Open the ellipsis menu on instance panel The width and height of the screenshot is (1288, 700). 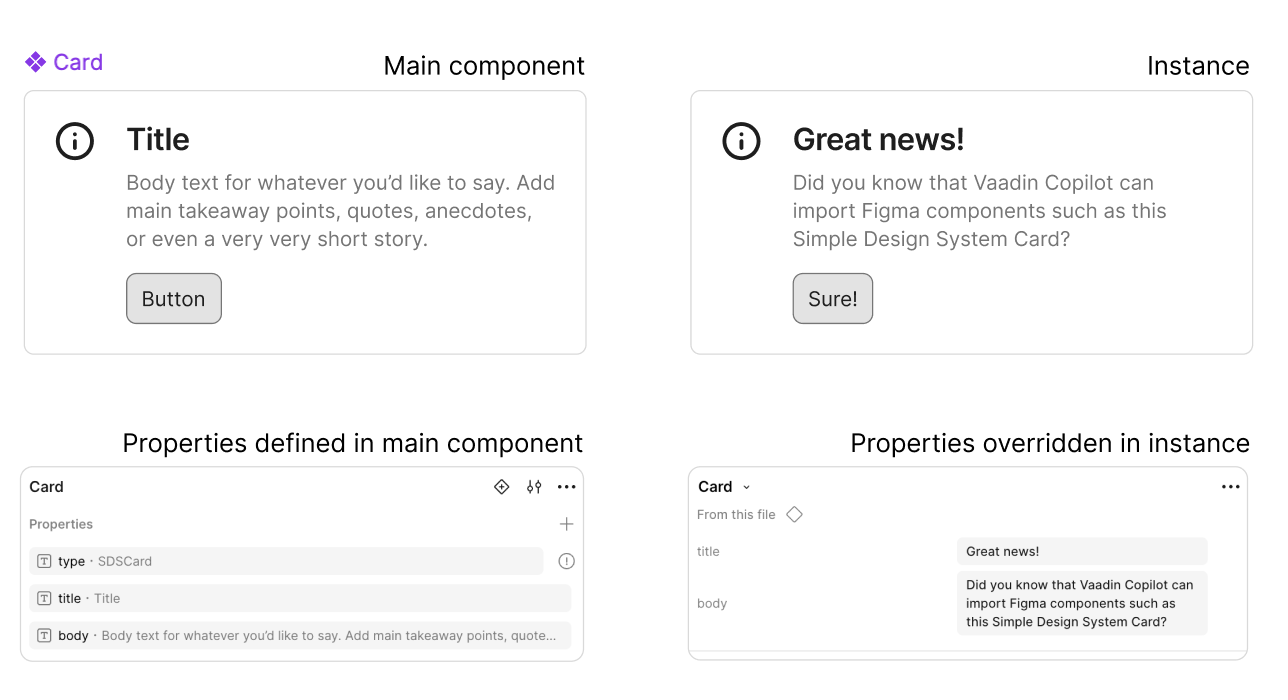tap(1230, 487)
